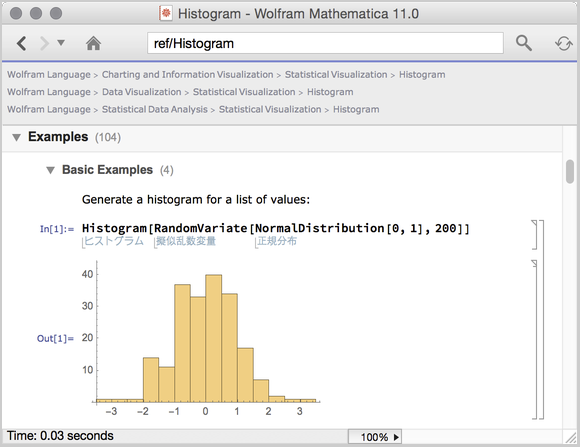Click the minimize window button
580x447 pixels.
point(36,13)
